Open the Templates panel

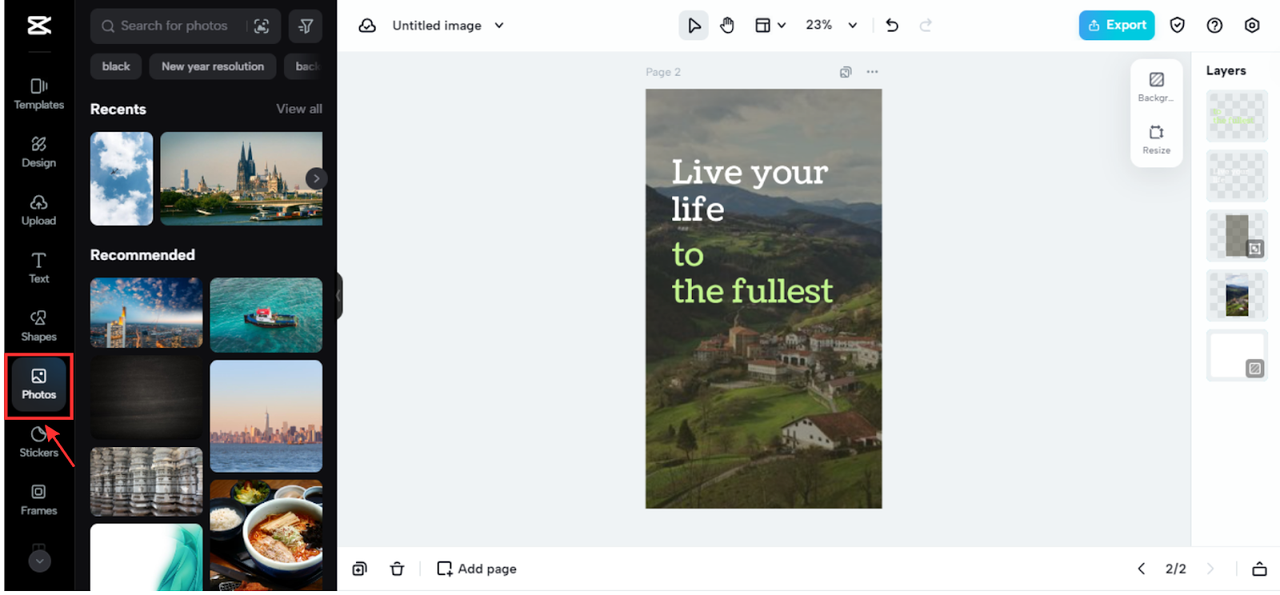click(x=39, y=94)
